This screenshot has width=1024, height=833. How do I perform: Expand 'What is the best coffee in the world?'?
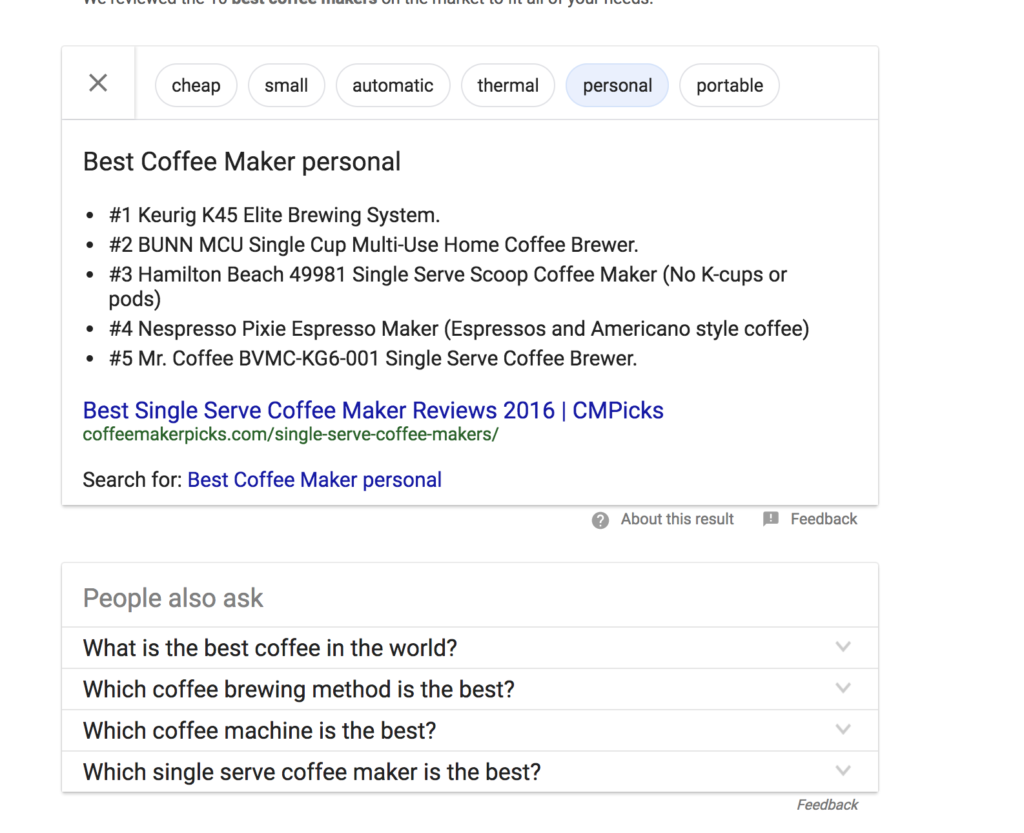tap(470, 648)
